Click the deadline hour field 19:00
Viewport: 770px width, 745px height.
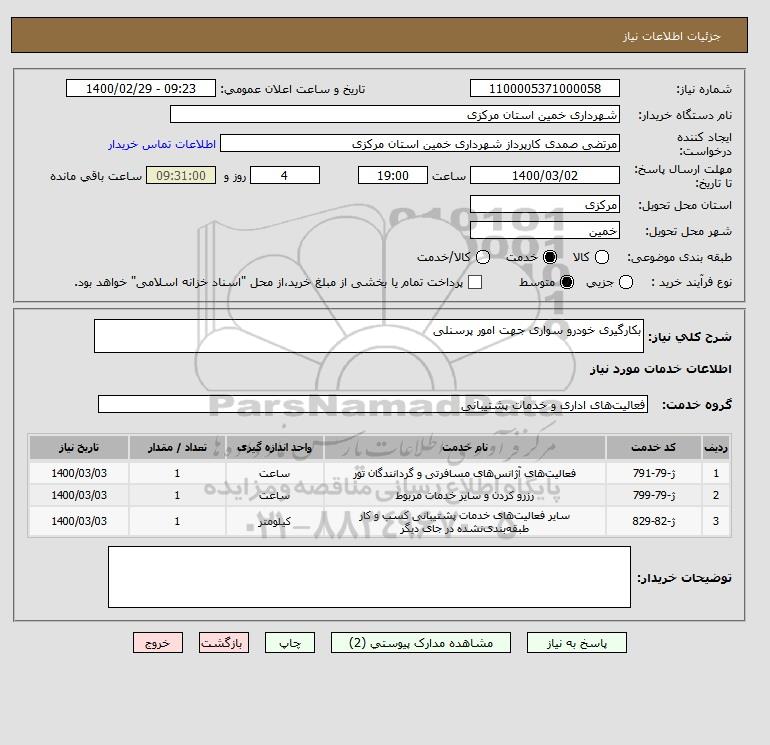tap(393, 175)
